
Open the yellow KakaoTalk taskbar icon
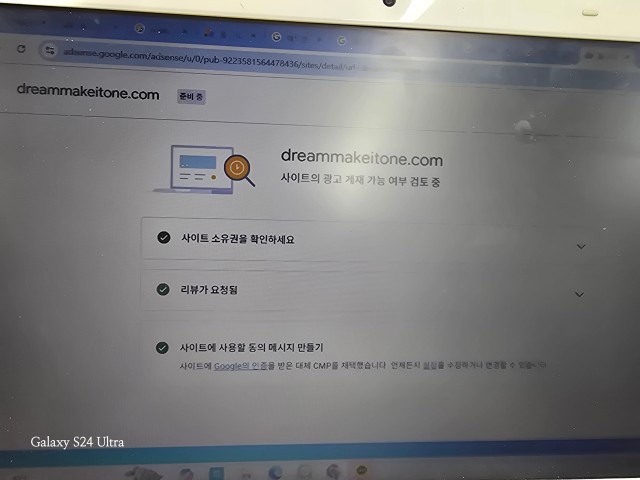[x=362, y=471]
